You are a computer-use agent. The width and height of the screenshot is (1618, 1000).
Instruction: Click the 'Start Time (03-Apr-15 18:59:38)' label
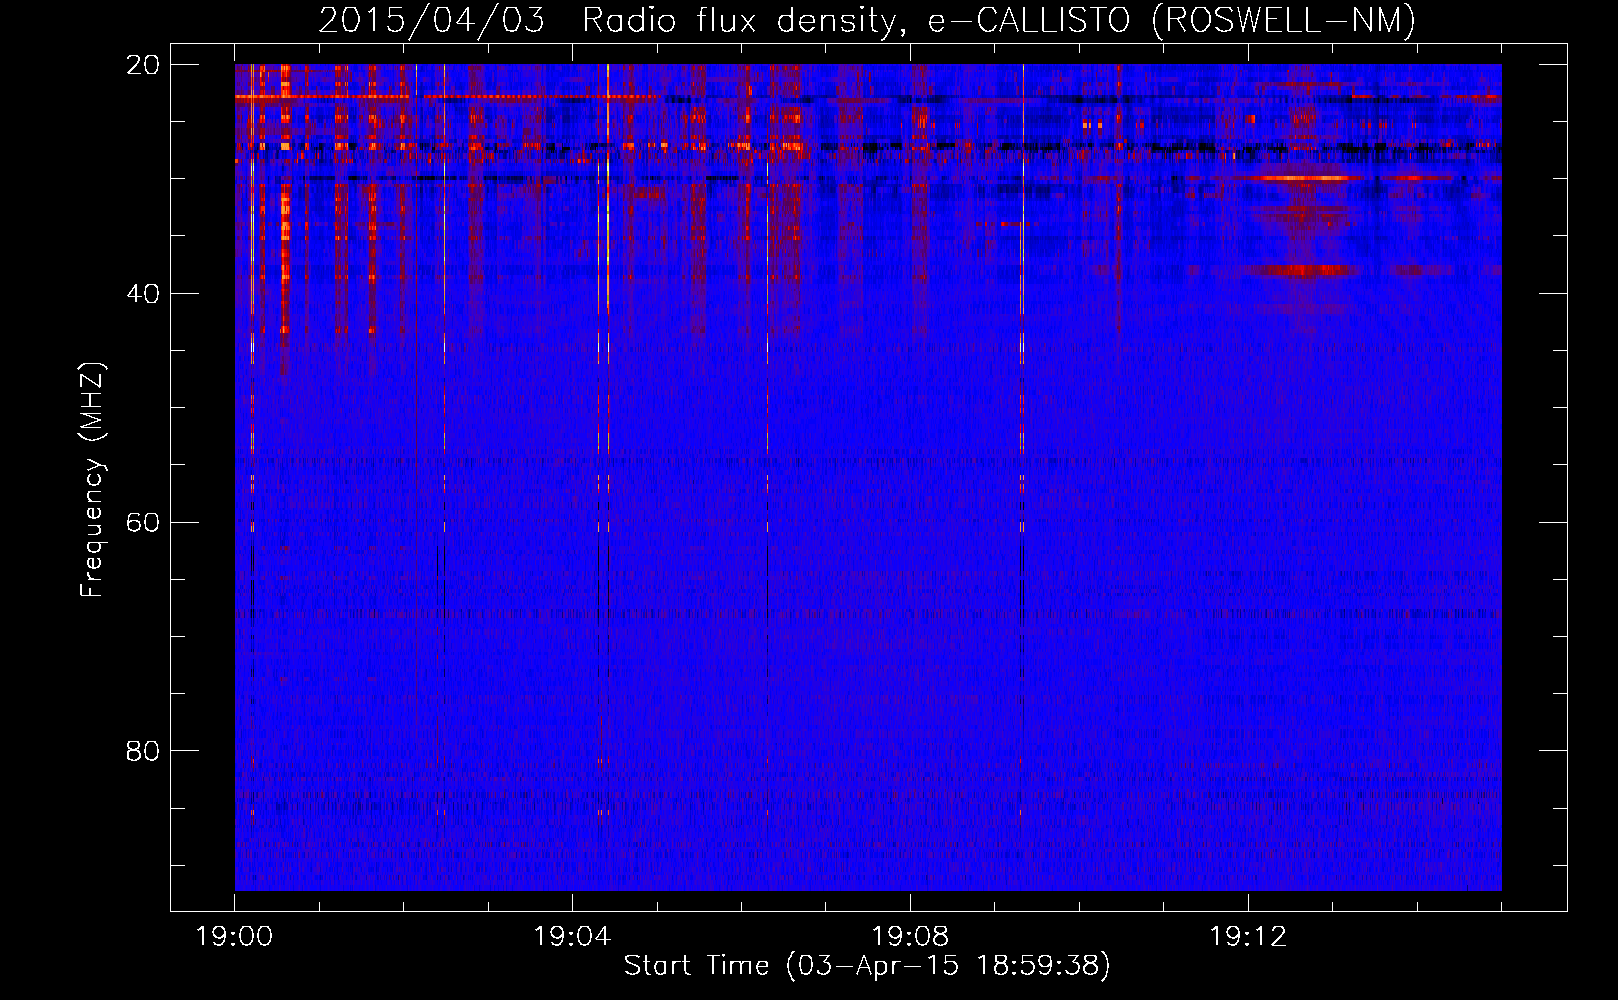click(867, 966)
